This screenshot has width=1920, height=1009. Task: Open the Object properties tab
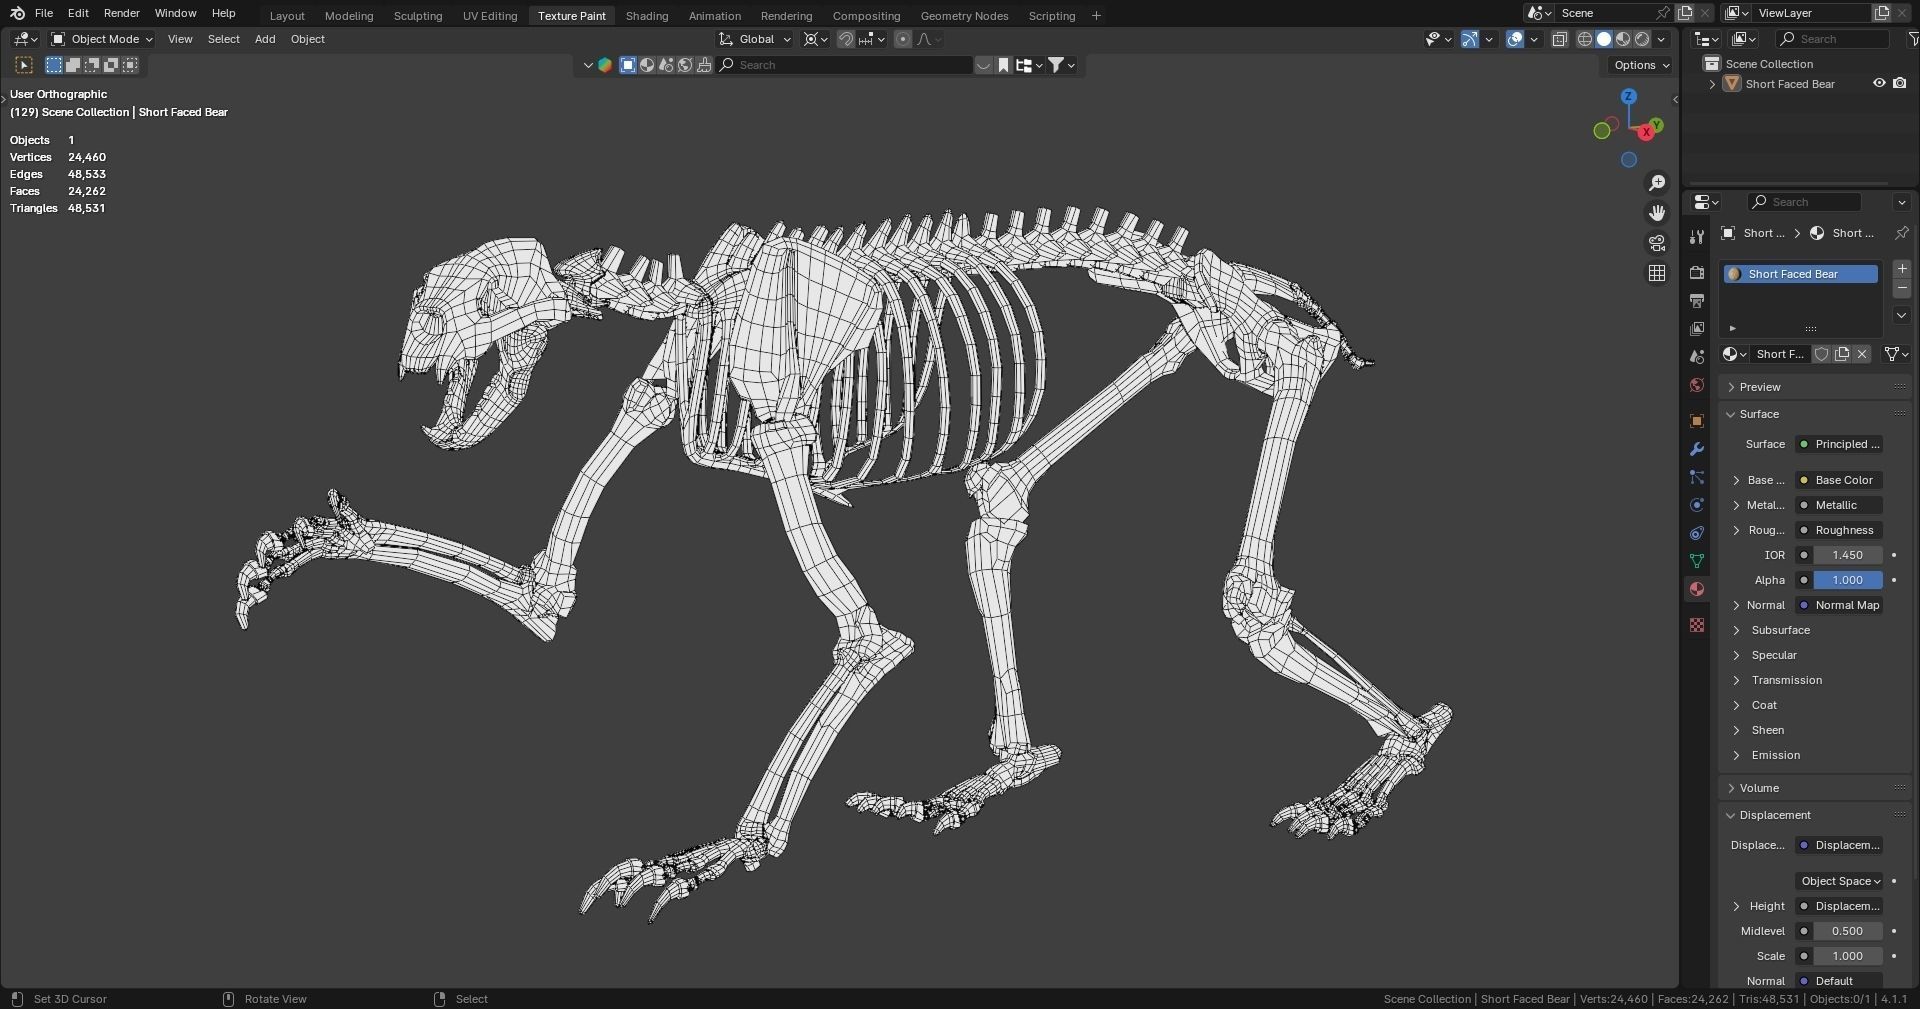[x=1696, y=421]
